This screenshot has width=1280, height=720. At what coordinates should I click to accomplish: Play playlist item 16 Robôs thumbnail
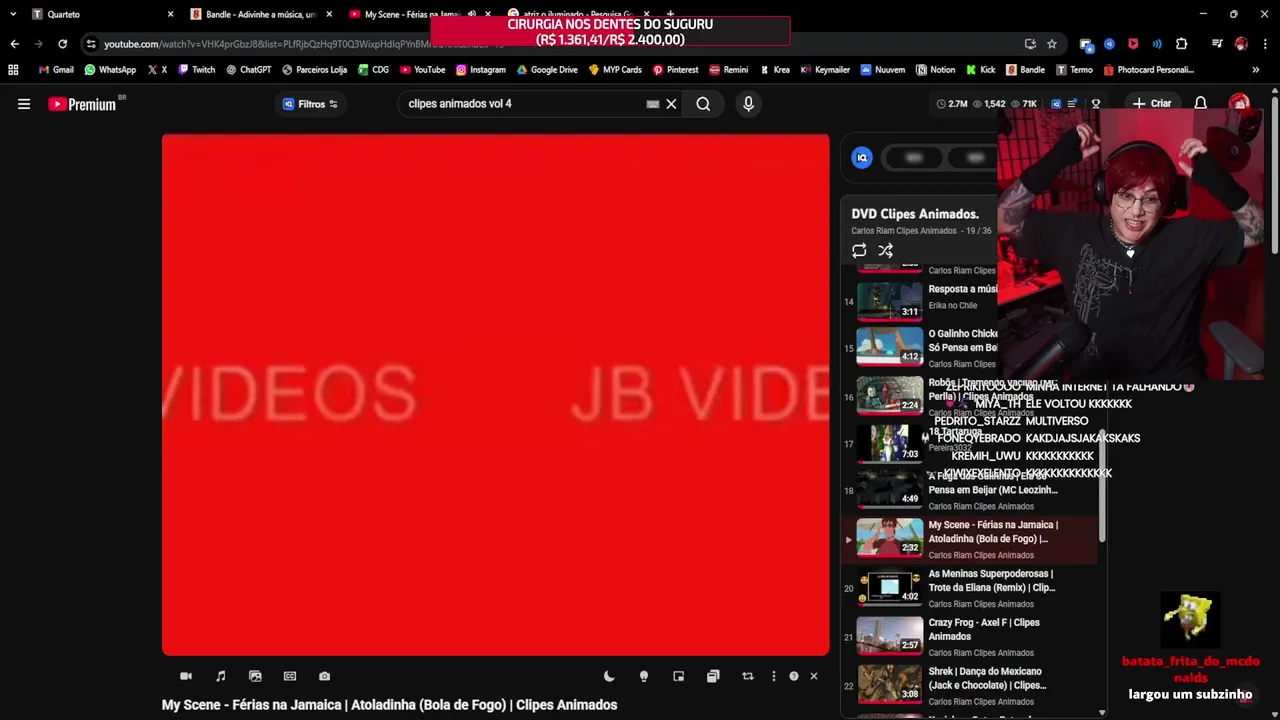(890, 395)
